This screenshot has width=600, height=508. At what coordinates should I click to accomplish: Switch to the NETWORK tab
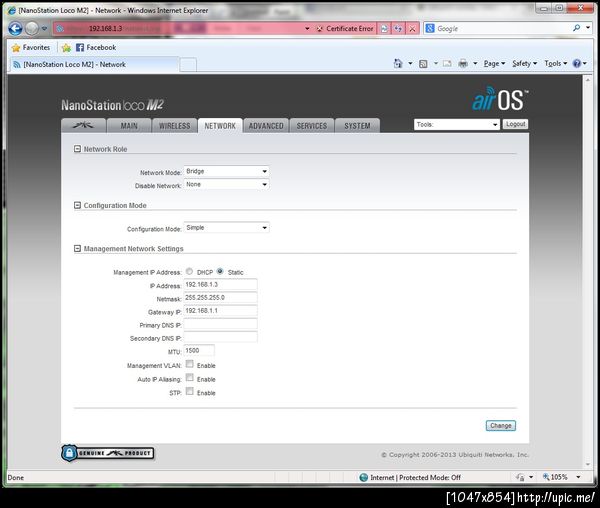[220, 126]
